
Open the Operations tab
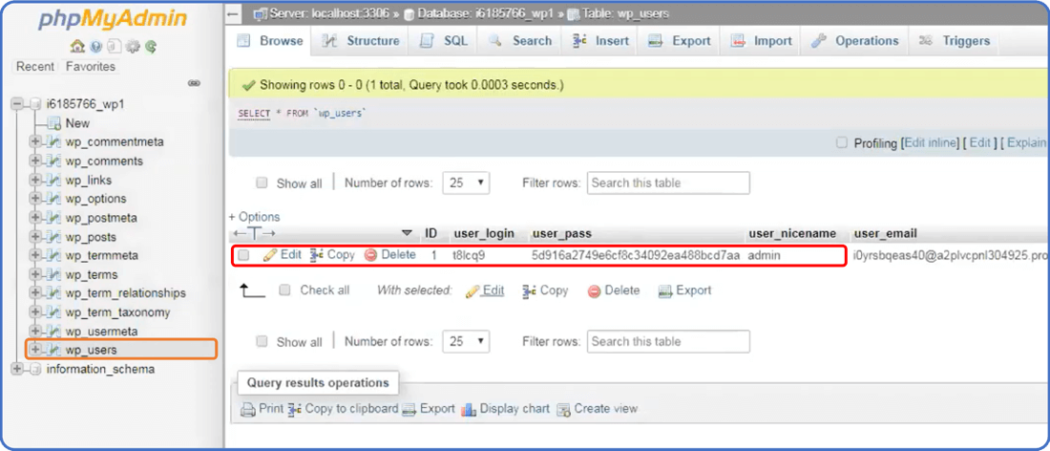[x=854, y=41]
